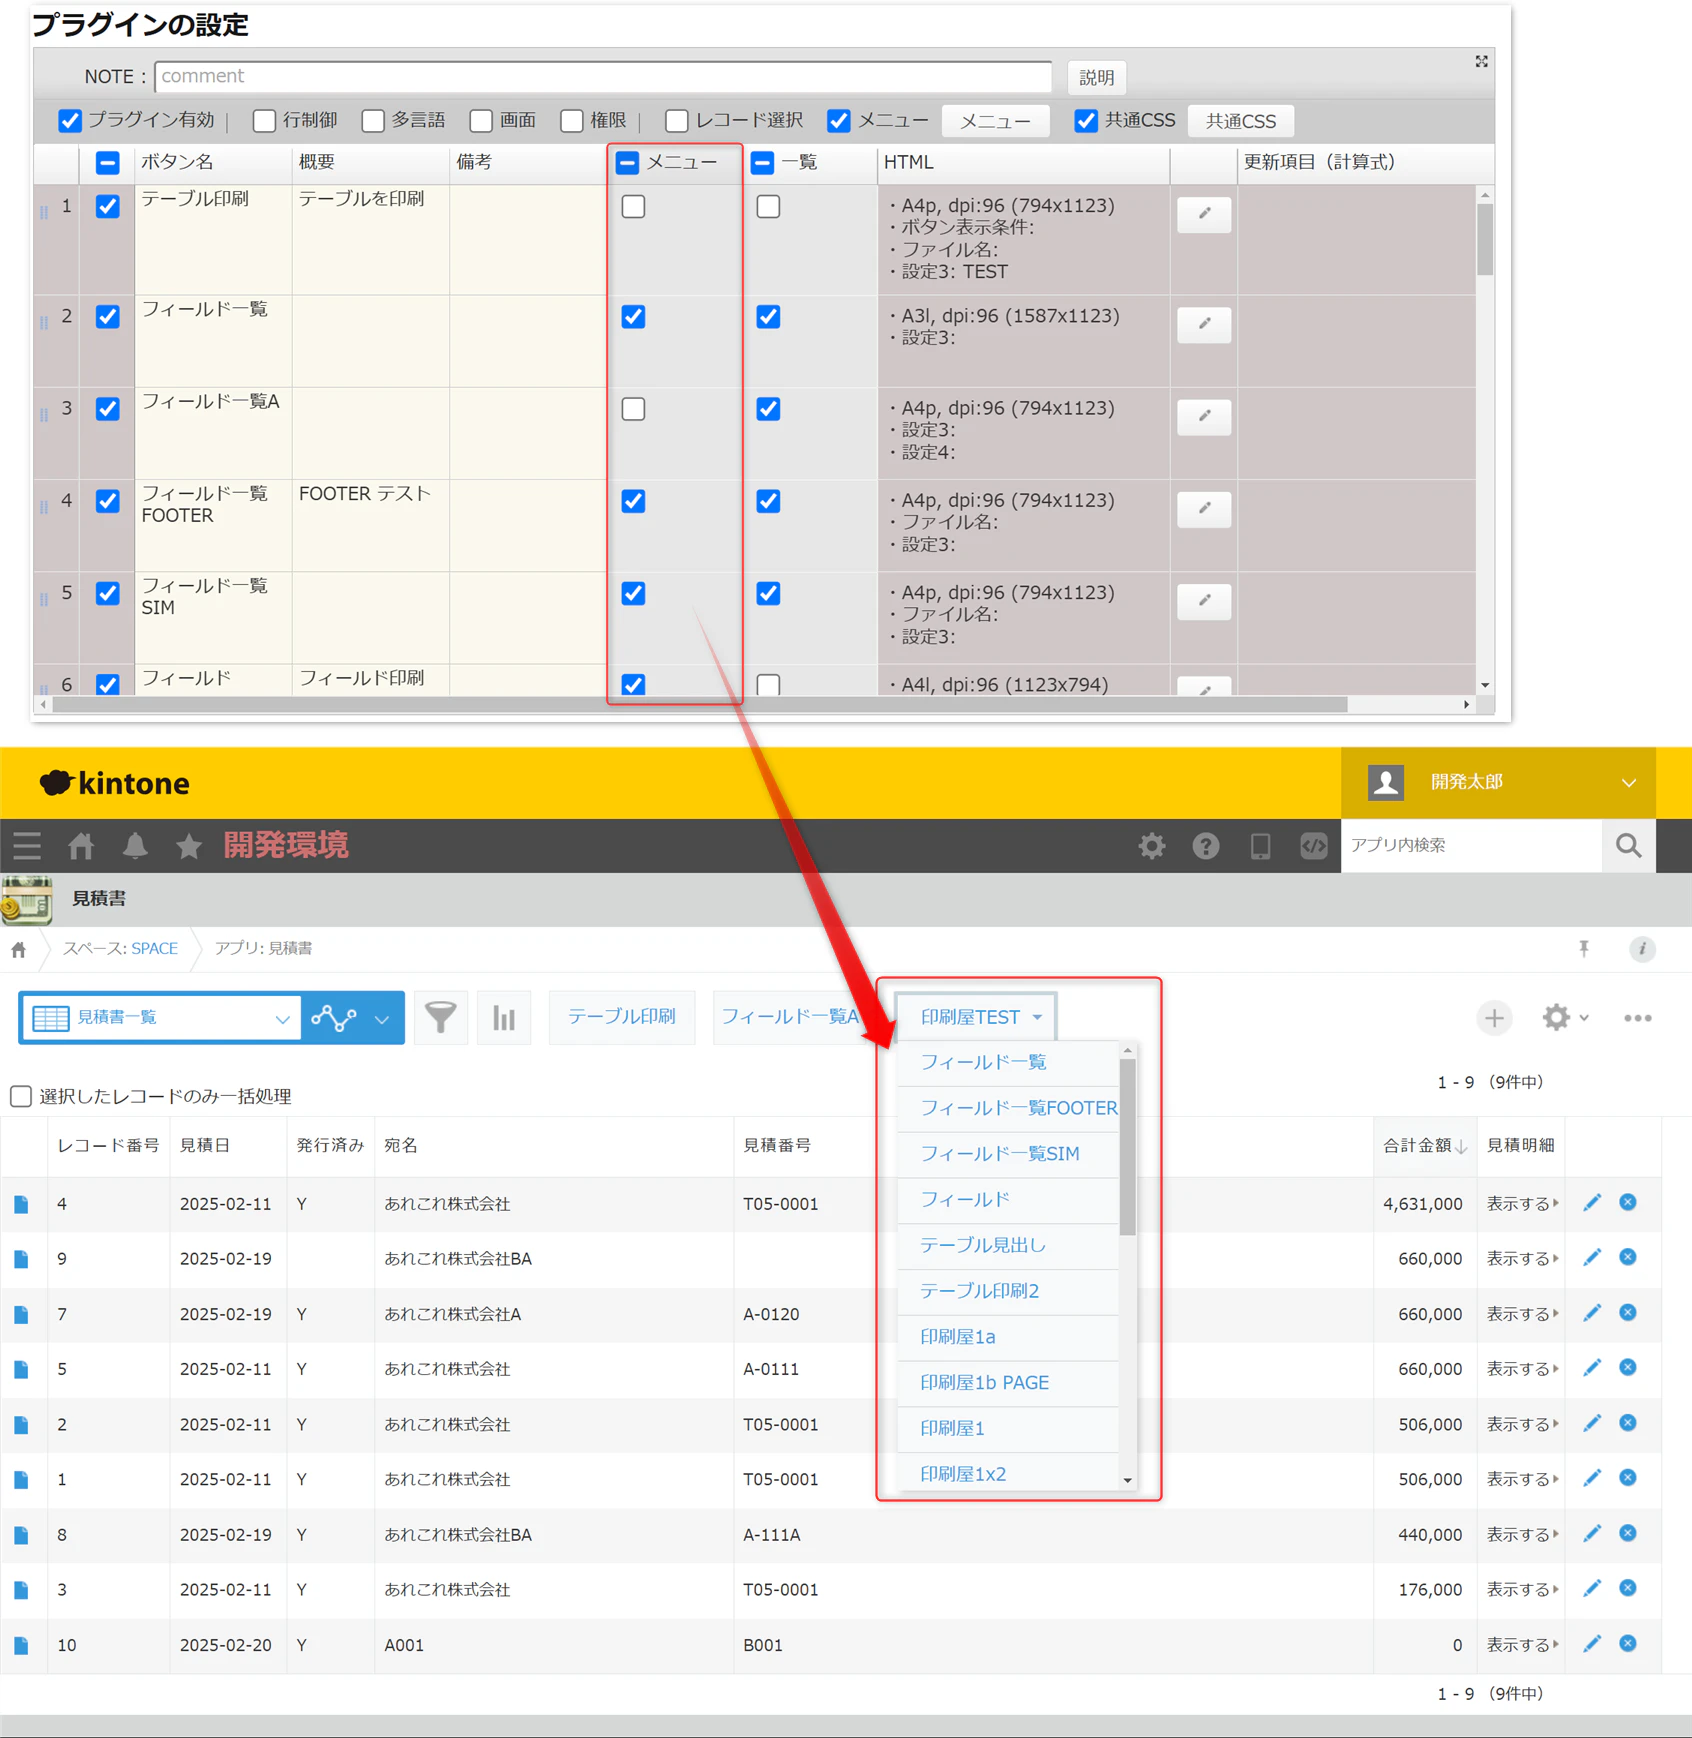Click the 説明 button
1692x1738 pixels.
(1097, 78)
